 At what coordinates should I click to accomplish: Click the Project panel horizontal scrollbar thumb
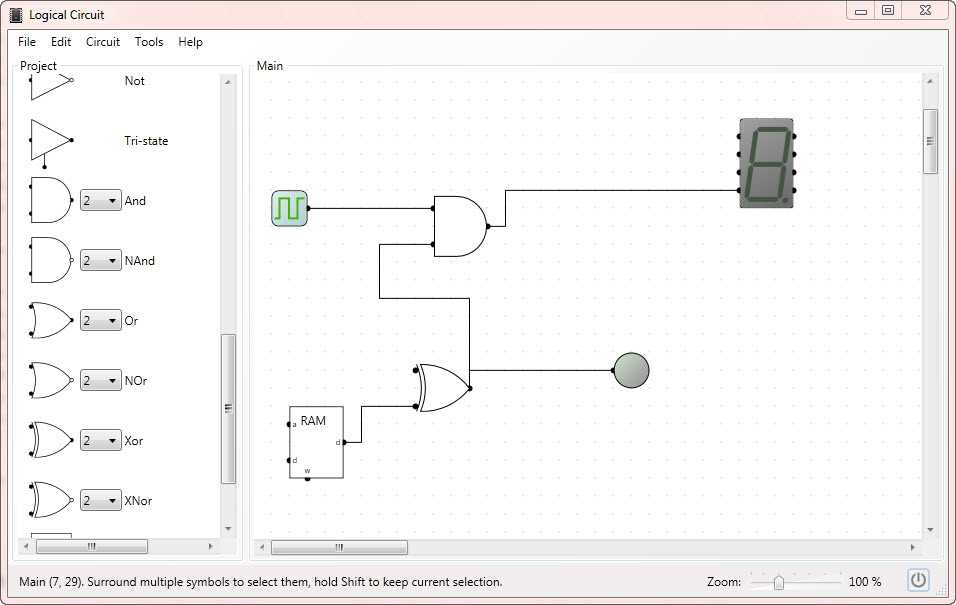click(91, 546)
